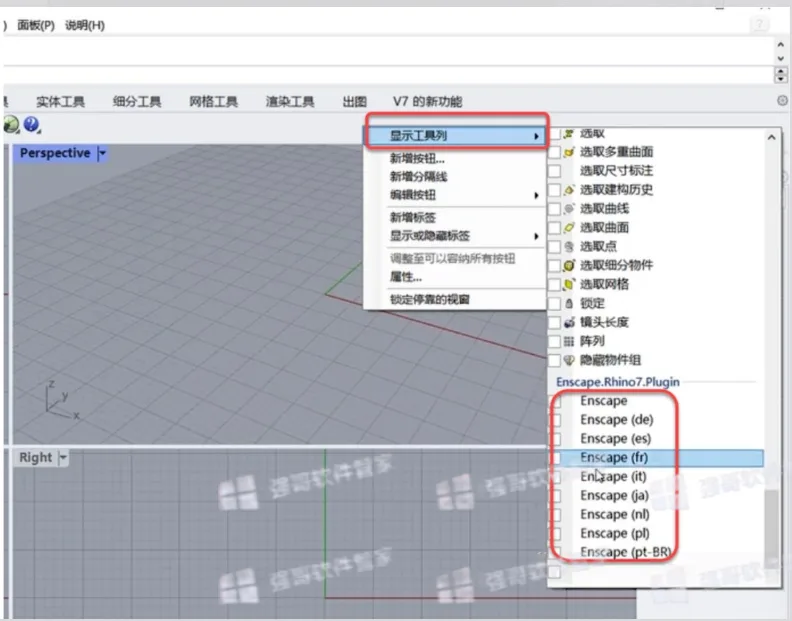
Task: Choose 锁定停靠的视窗 from context menu
Action: pos(430,300)
